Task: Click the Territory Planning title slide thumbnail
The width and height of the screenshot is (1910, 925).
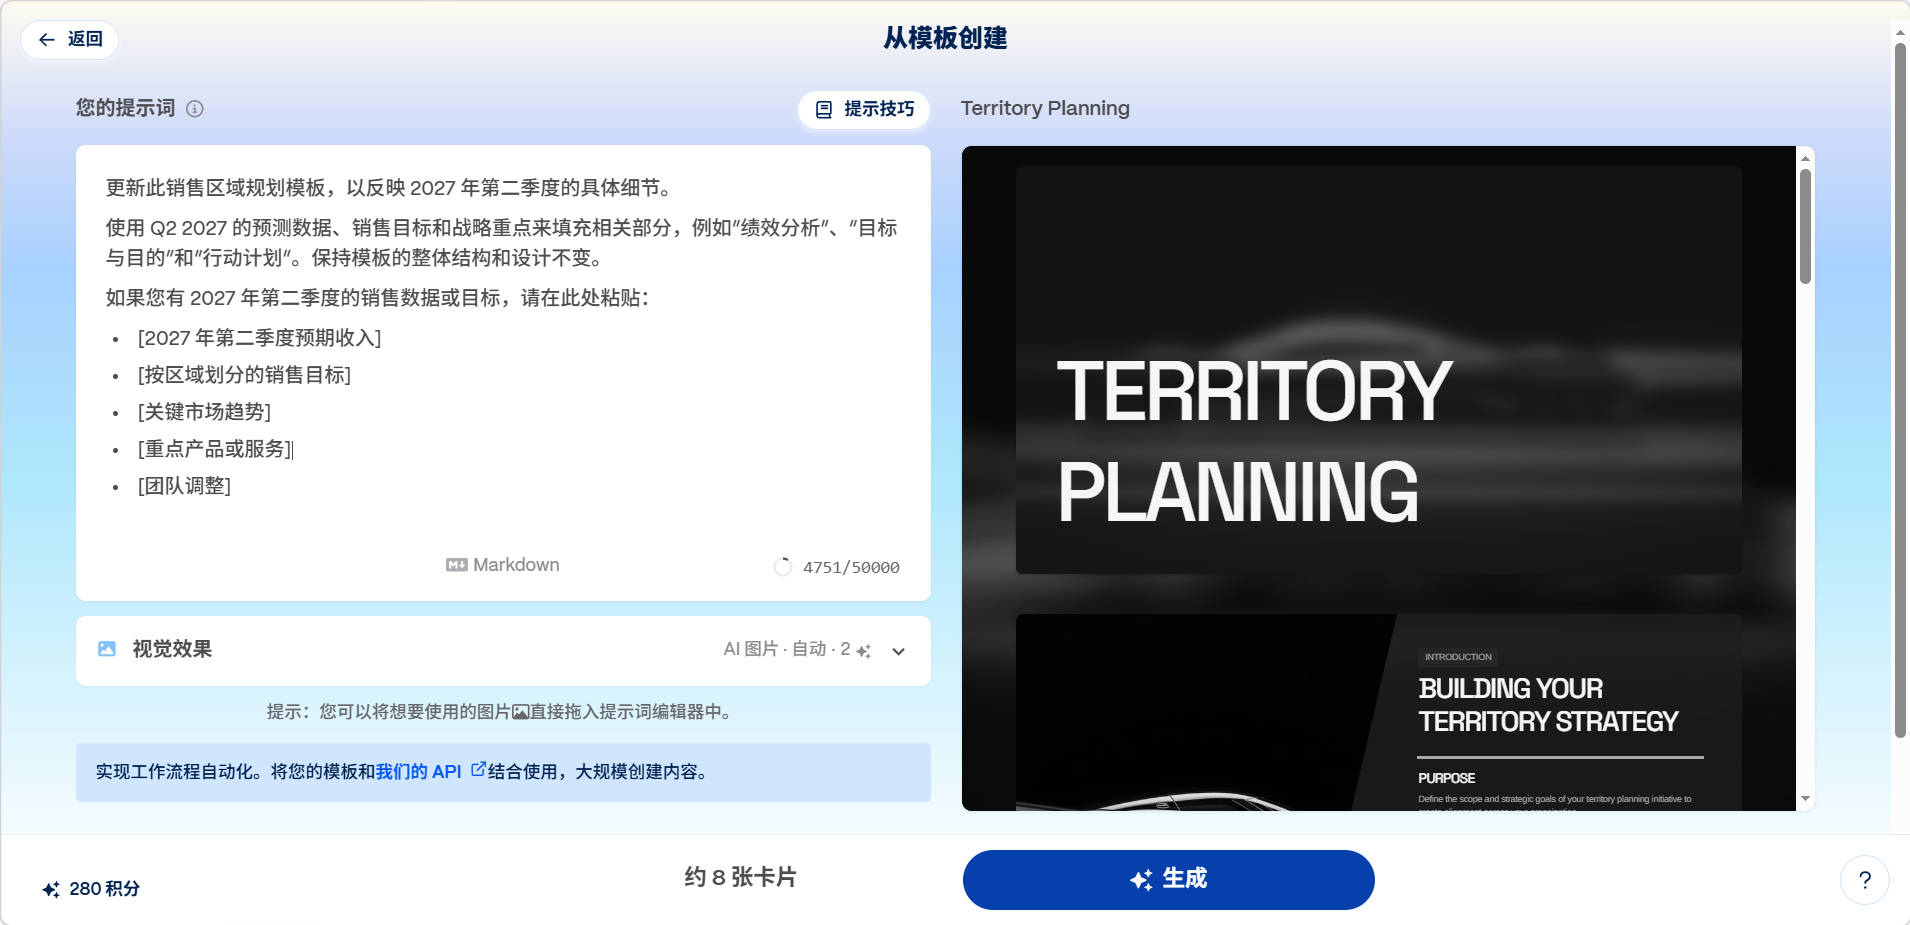Action: pos(1378,370)
